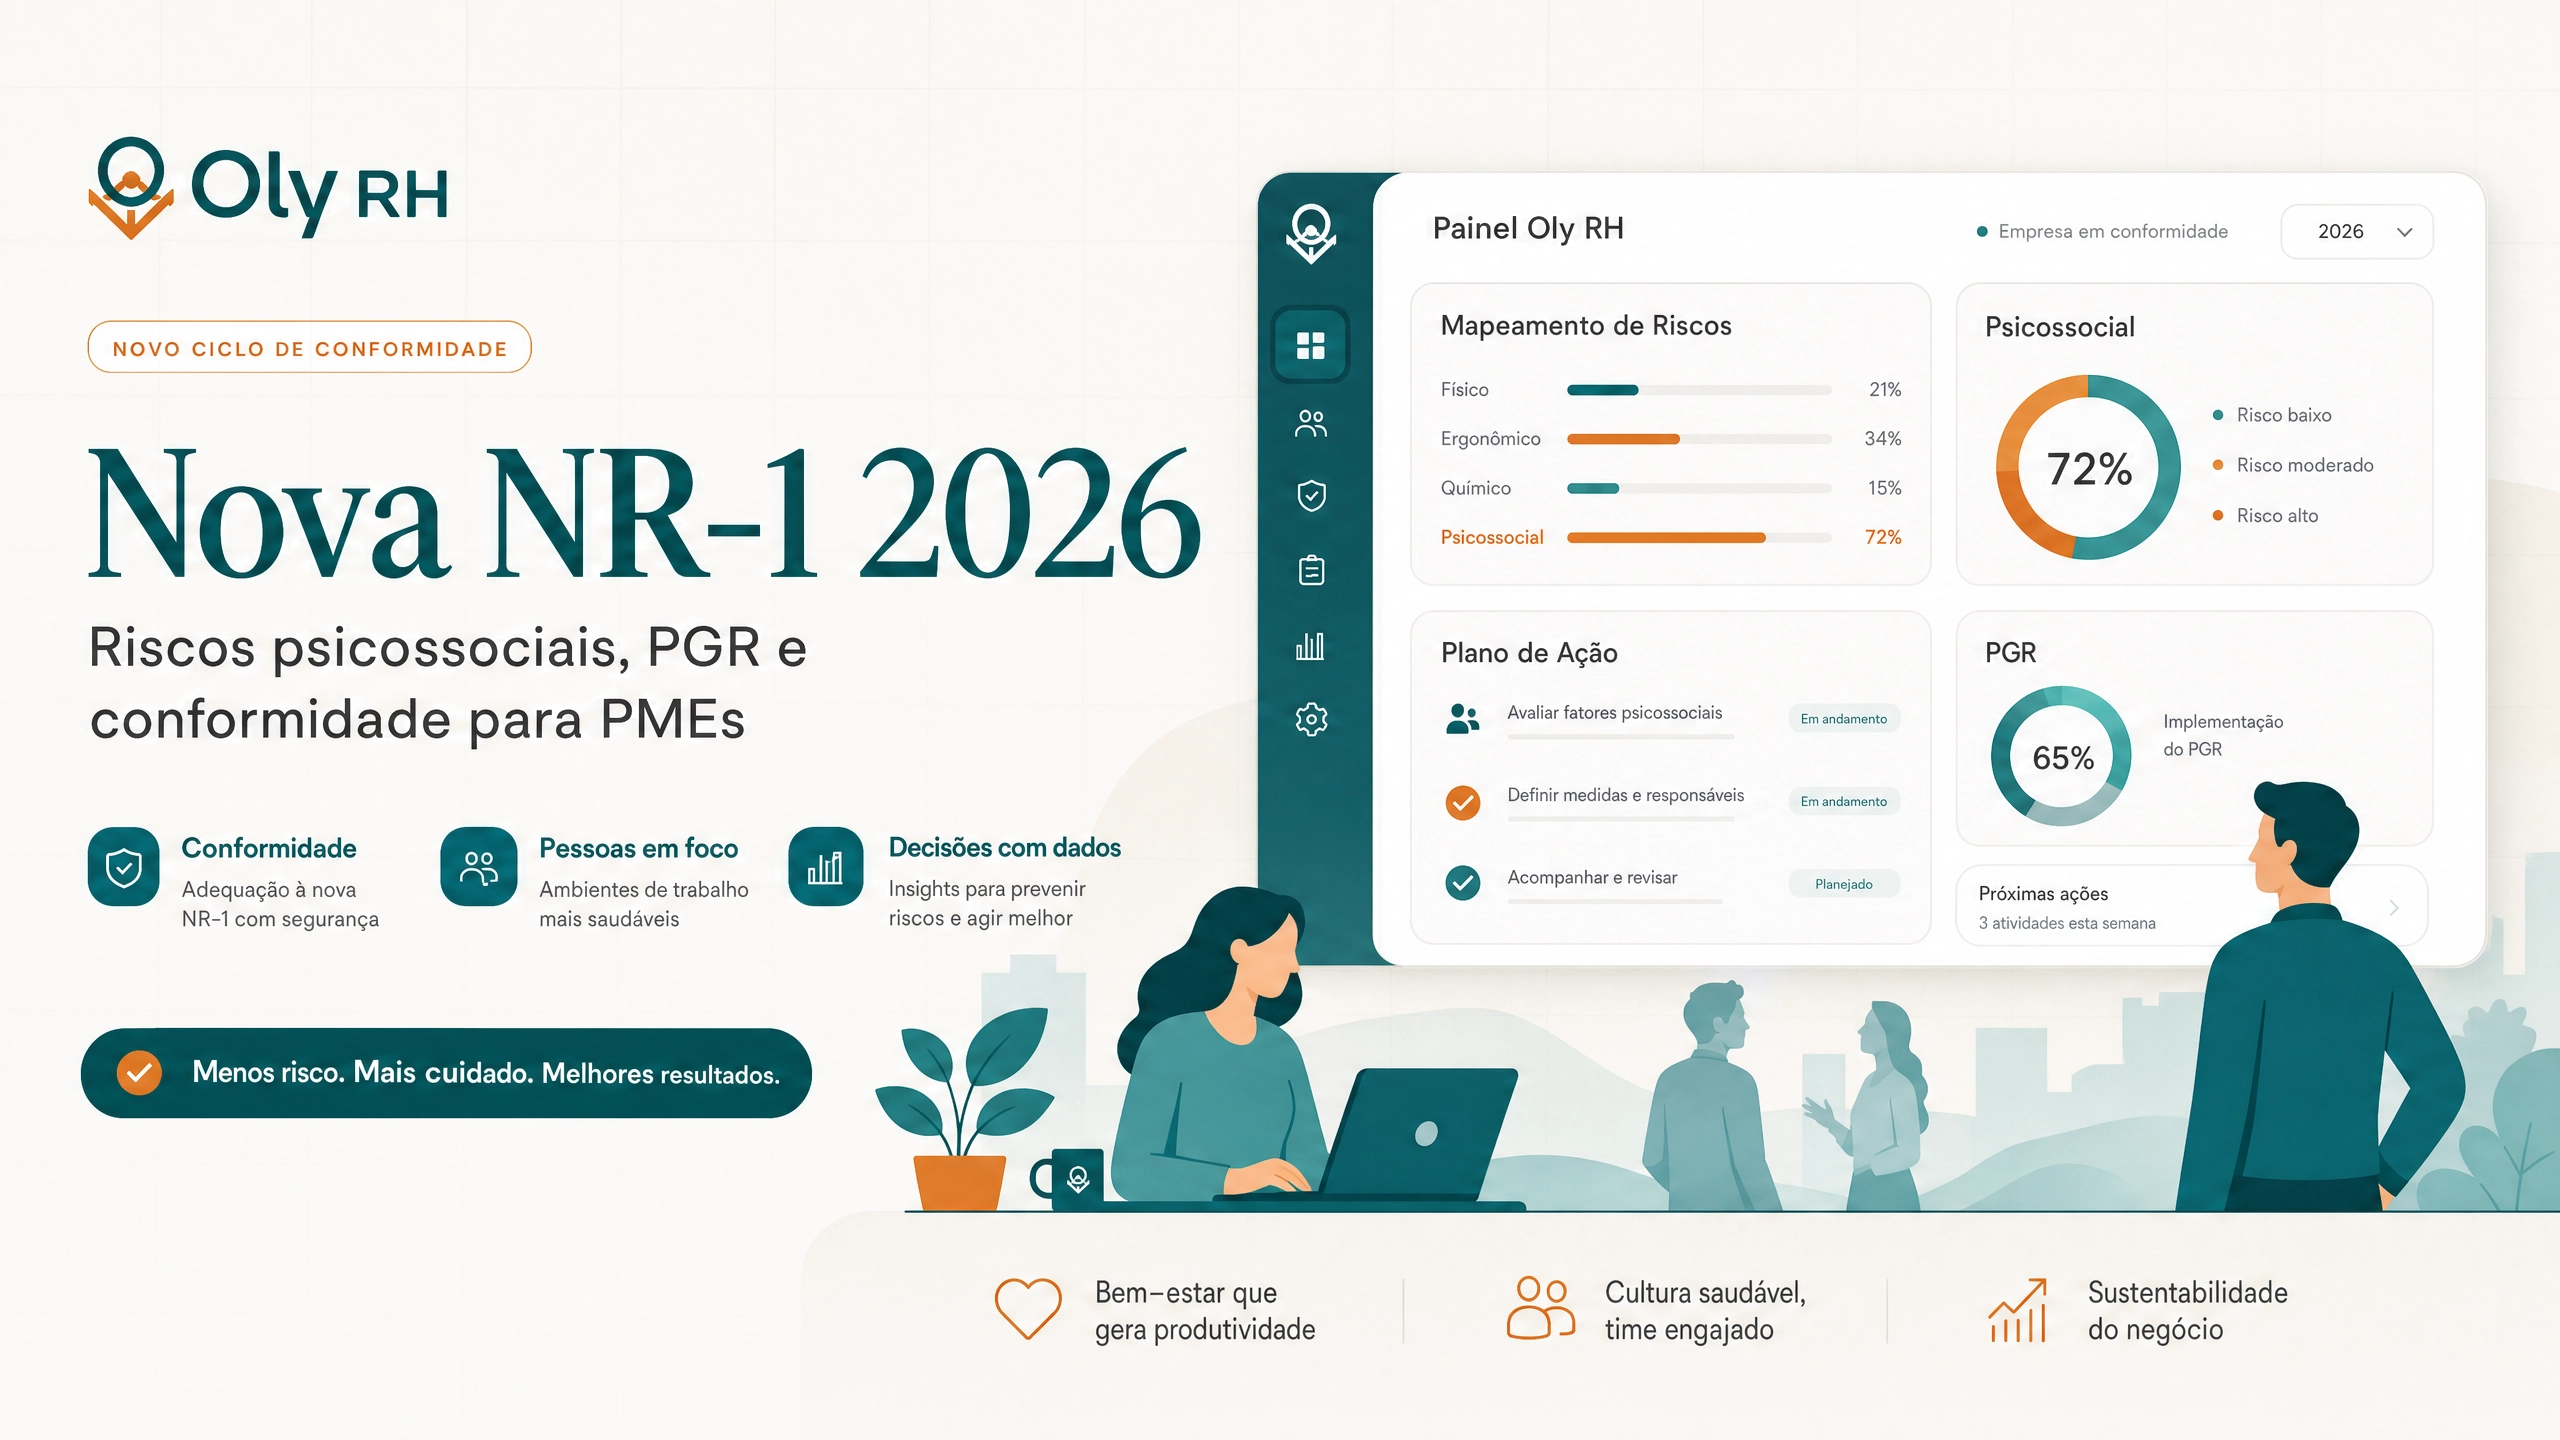Open the dashboard grid icon in the sidebar
The image size is (2560, 1440).
click(1311, 345)
